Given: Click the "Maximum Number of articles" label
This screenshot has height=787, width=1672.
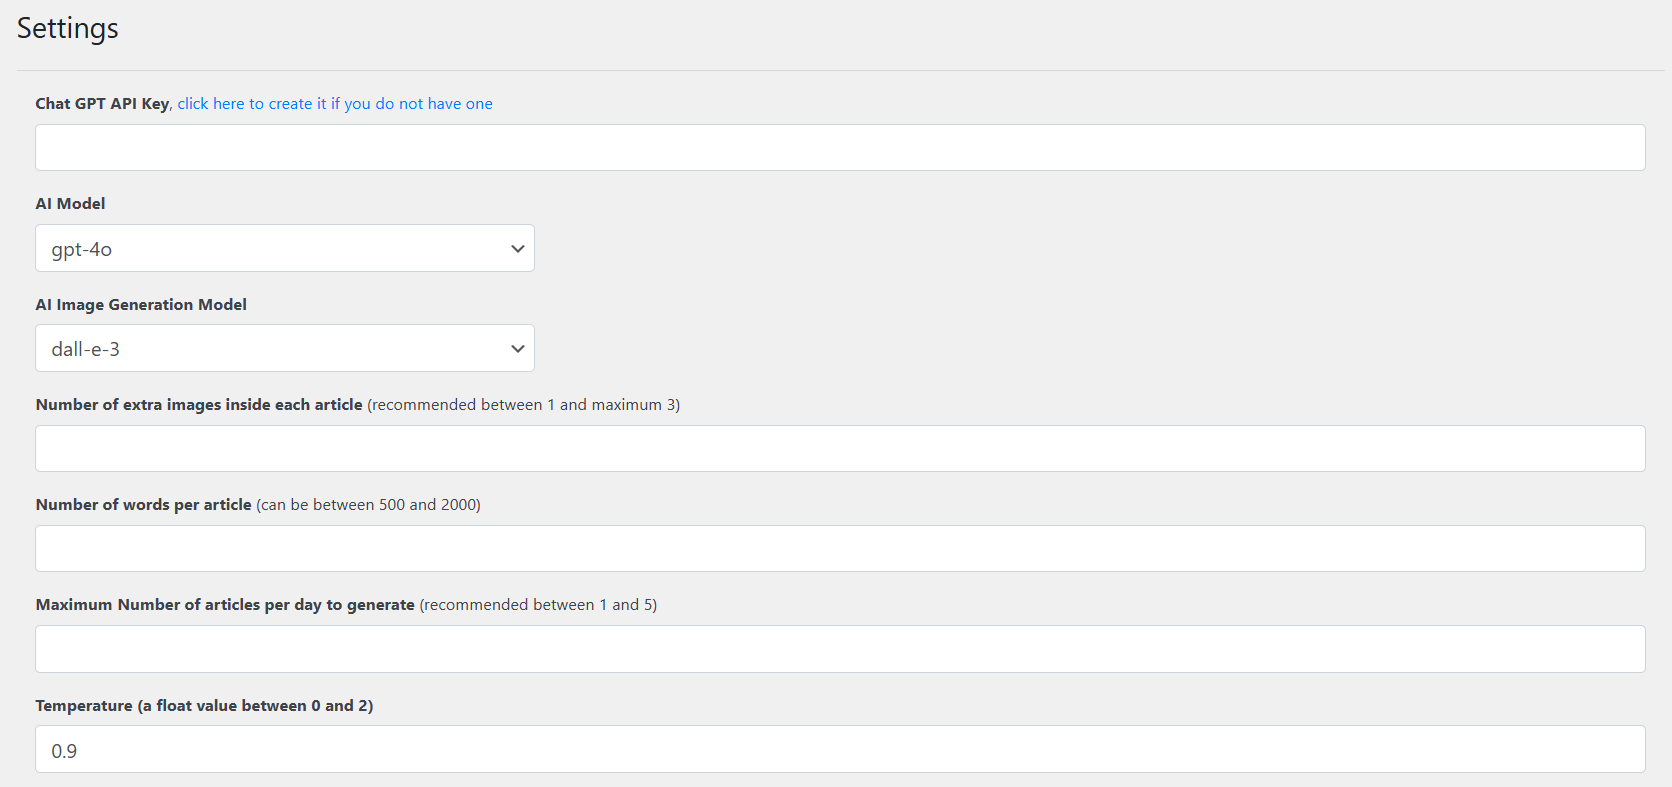Looking at the screenshot, I should click(225, 605).
